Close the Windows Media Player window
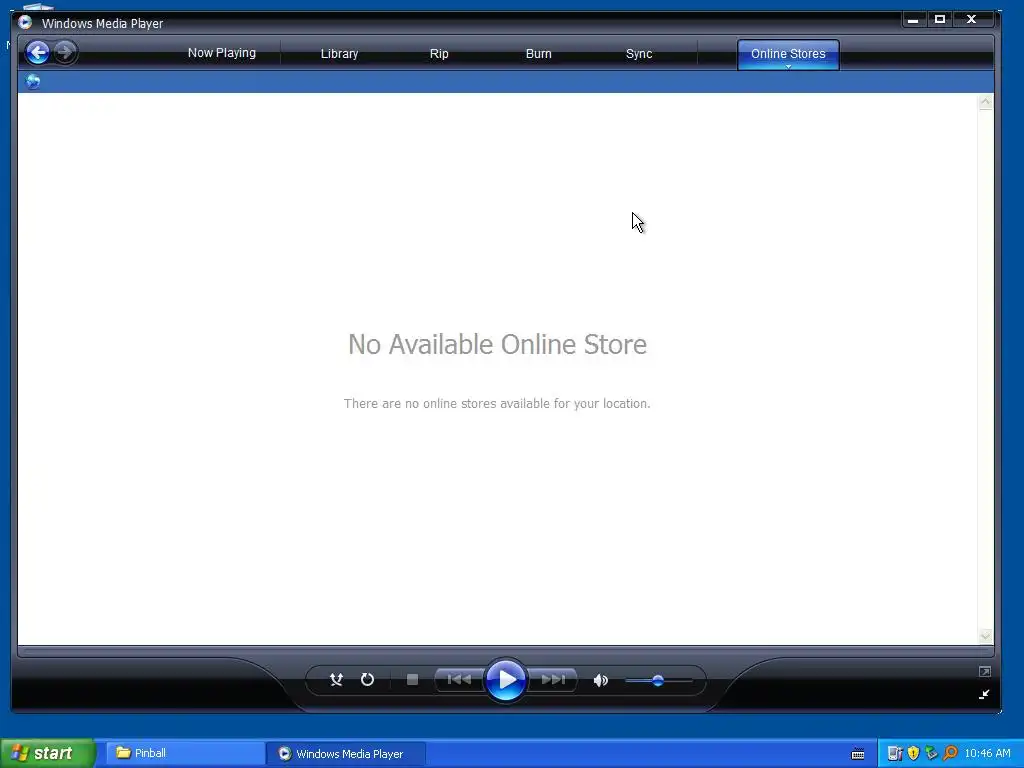The image size is (1024, 768). (971, 20)
